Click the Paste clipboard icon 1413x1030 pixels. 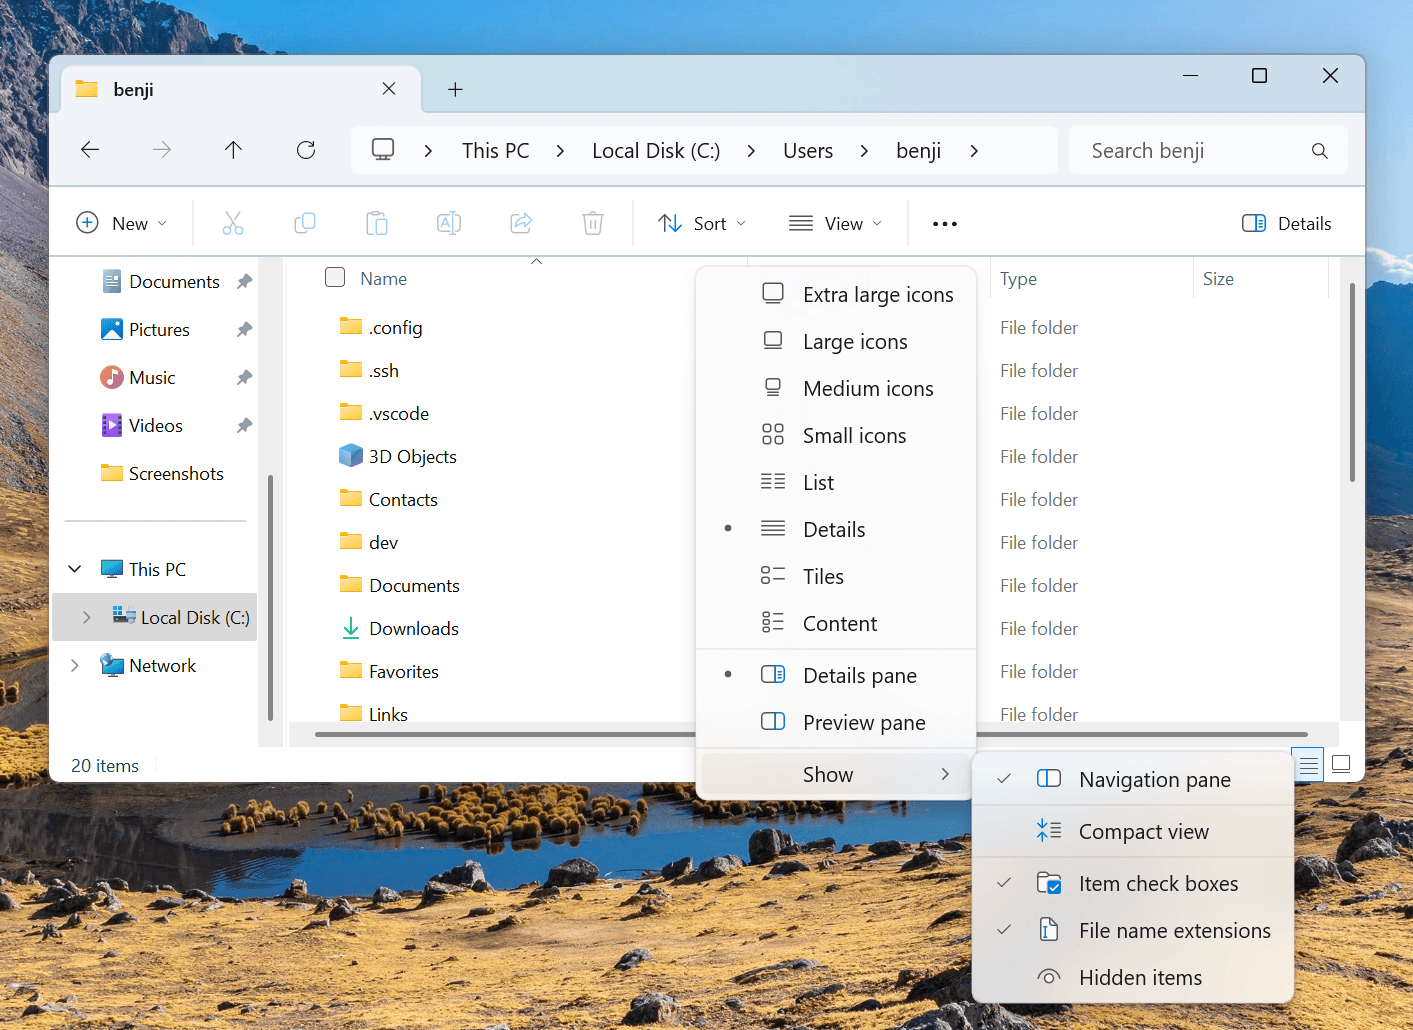click(377, 223)
